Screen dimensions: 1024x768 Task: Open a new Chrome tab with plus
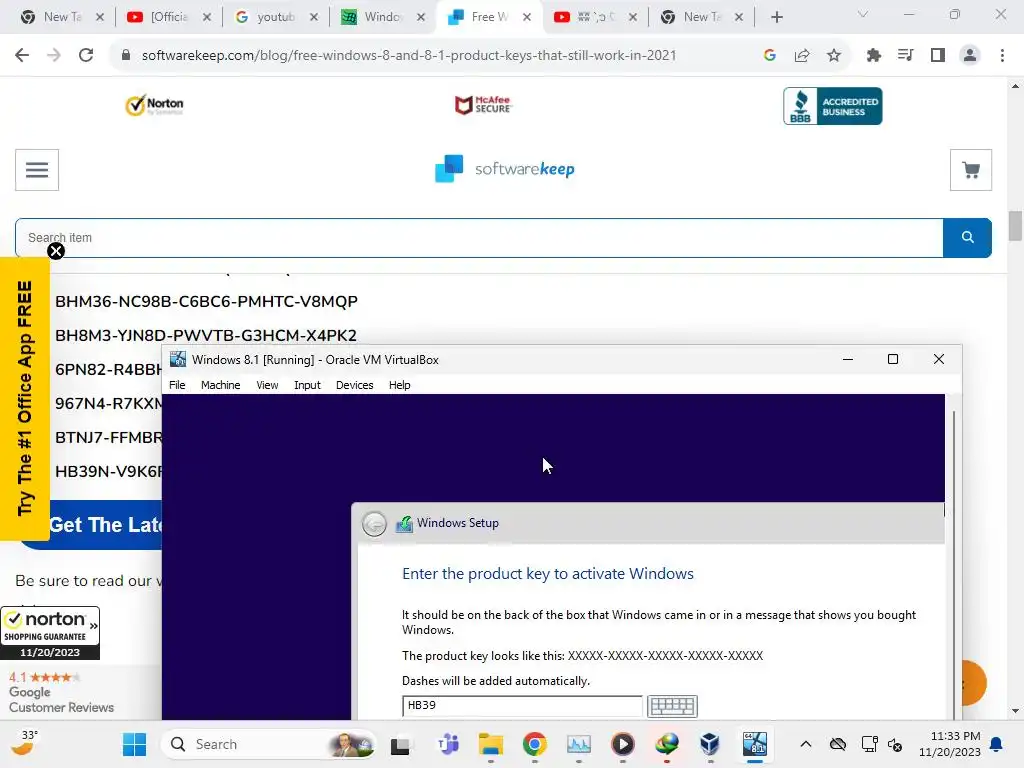(x=776, y=18)
